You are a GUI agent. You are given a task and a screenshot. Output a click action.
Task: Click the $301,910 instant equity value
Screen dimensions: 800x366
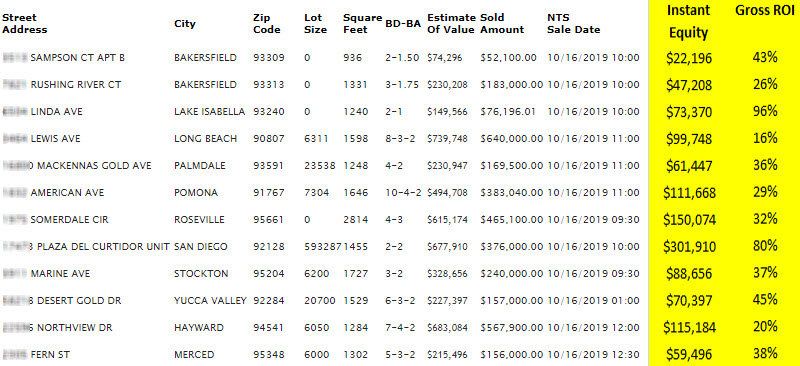[x=689, y=247]
